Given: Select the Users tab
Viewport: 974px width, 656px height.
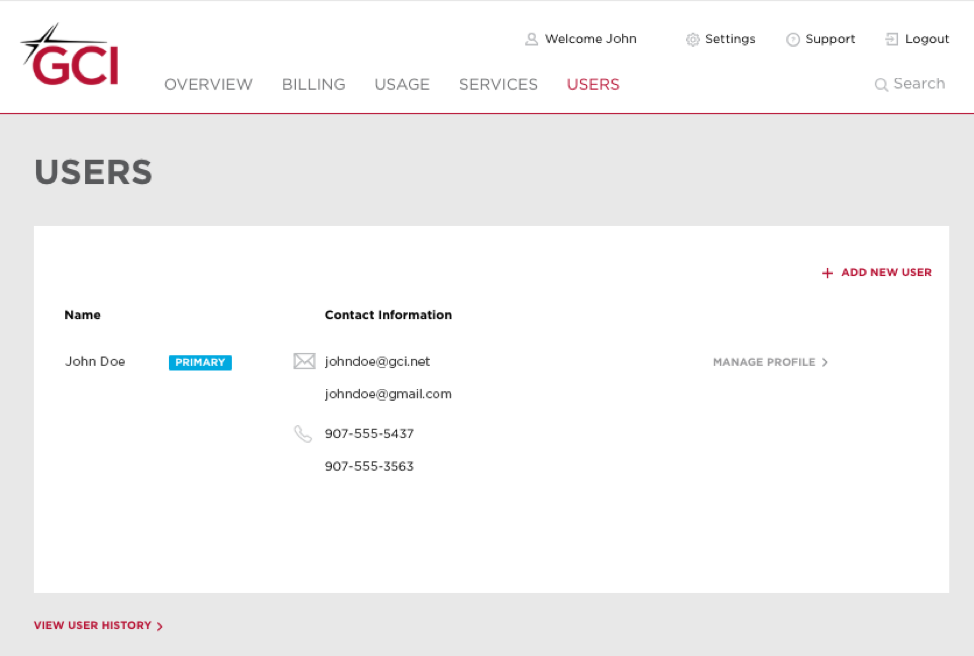Looking at the screenshot, I should pyautogui.click(x=593, y=84).
